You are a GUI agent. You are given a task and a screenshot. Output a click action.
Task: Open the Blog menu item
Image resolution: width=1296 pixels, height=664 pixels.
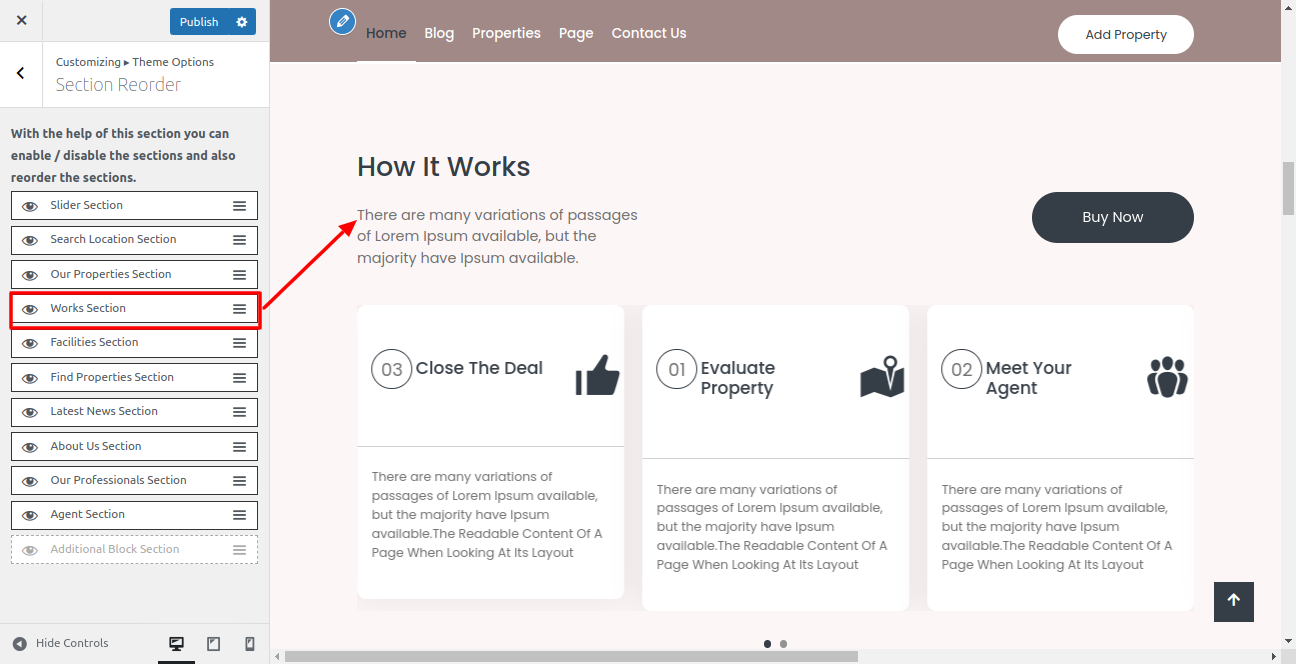(x=439, y=33)
